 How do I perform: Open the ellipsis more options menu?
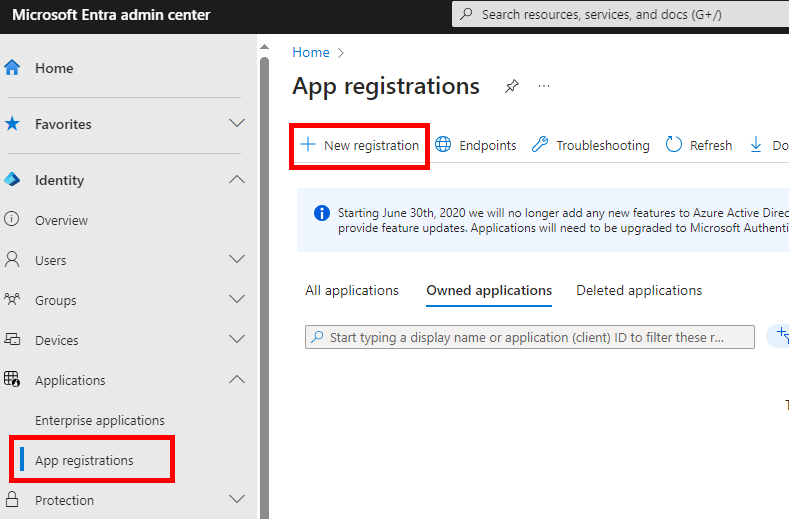pyautogui.click(x=544, y=87)
